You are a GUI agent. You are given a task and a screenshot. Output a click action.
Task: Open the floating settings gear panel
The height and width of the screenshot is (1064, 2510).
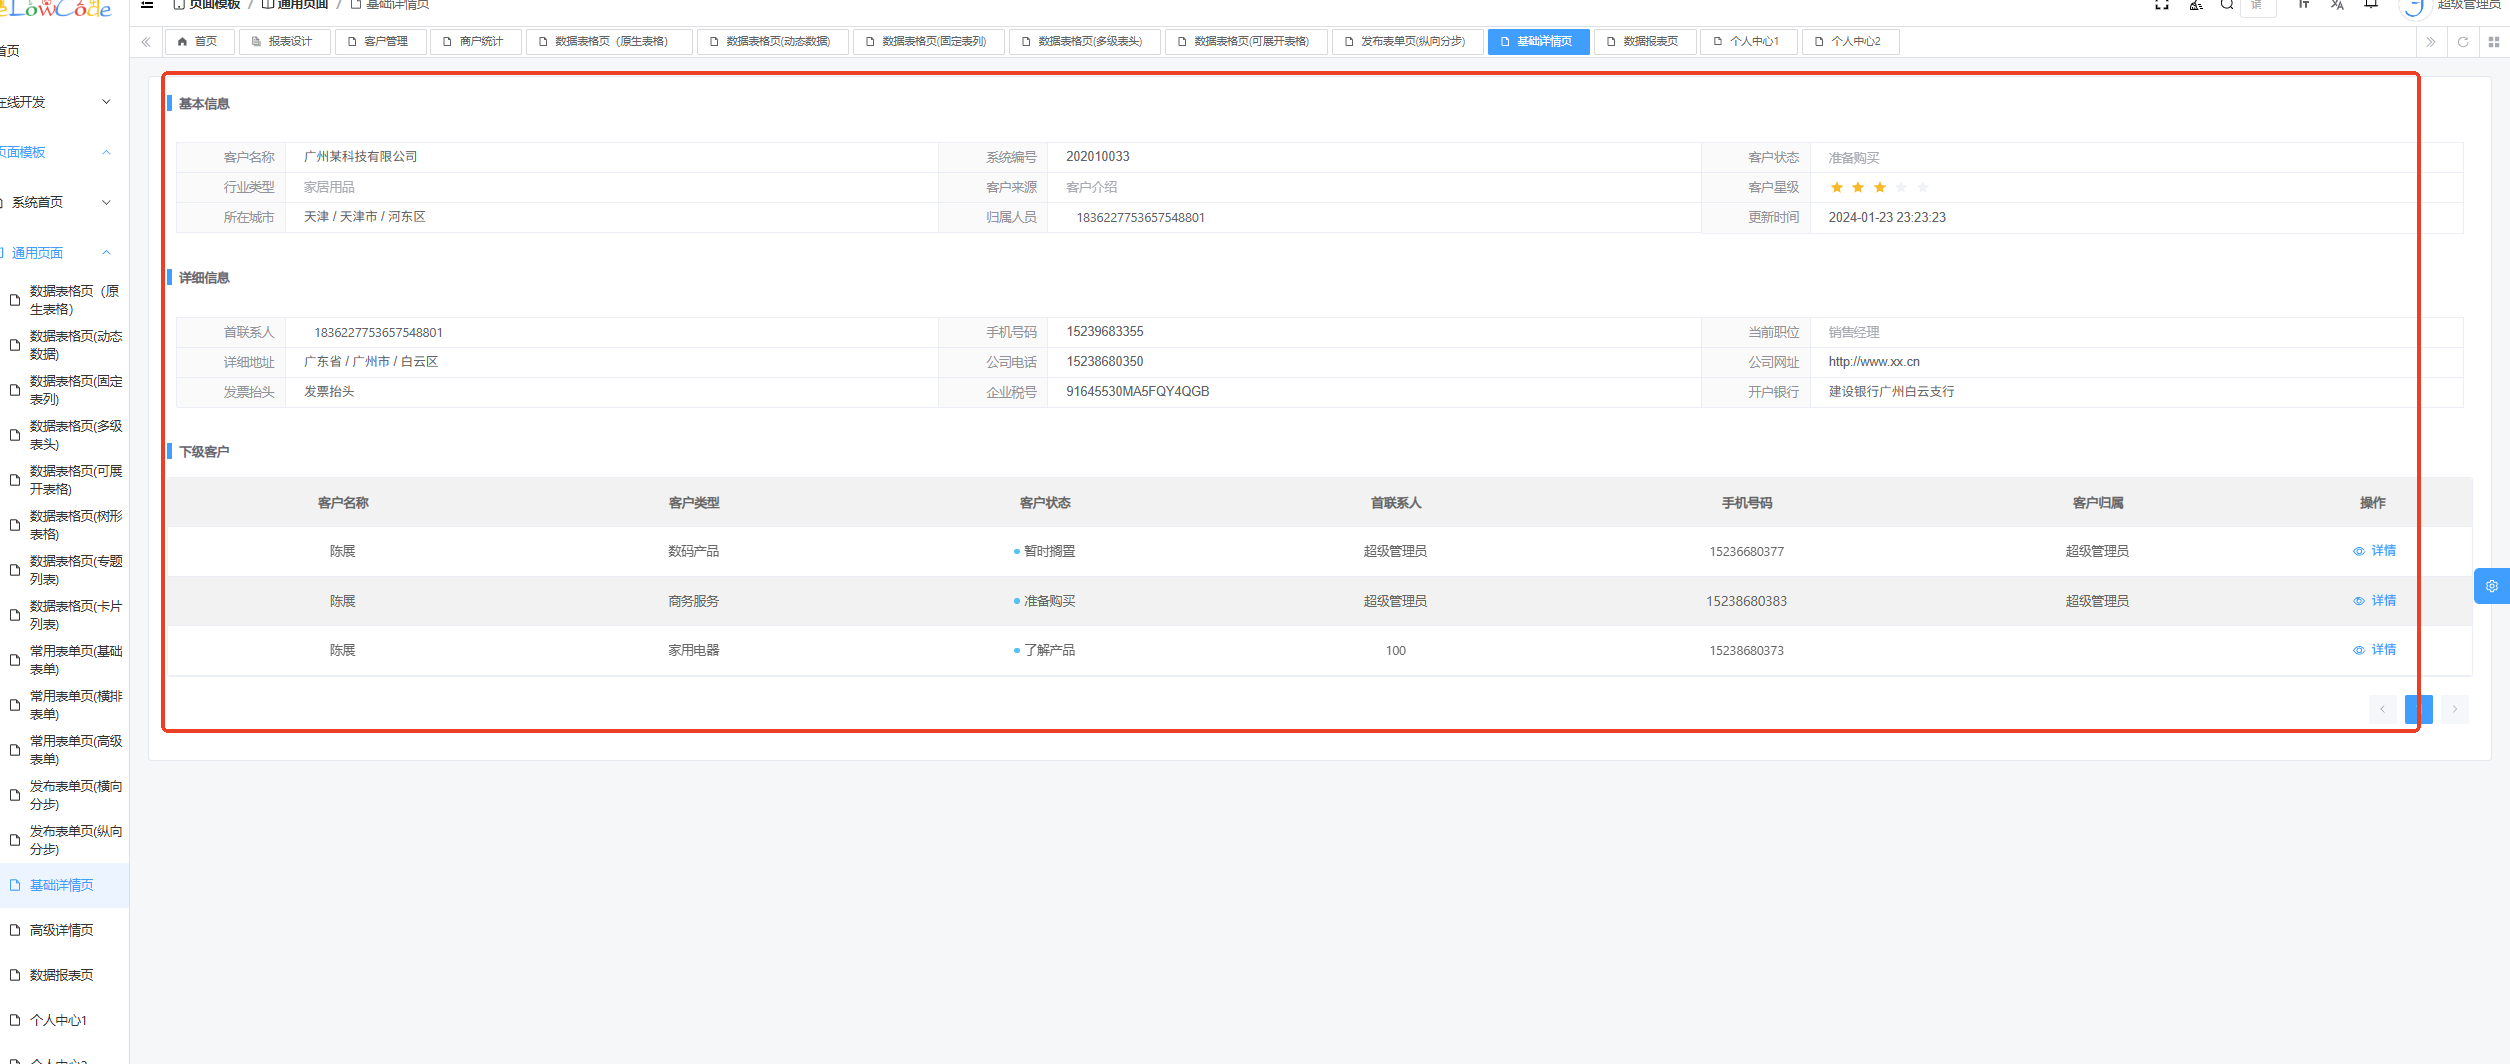(x=2491, y=586)
